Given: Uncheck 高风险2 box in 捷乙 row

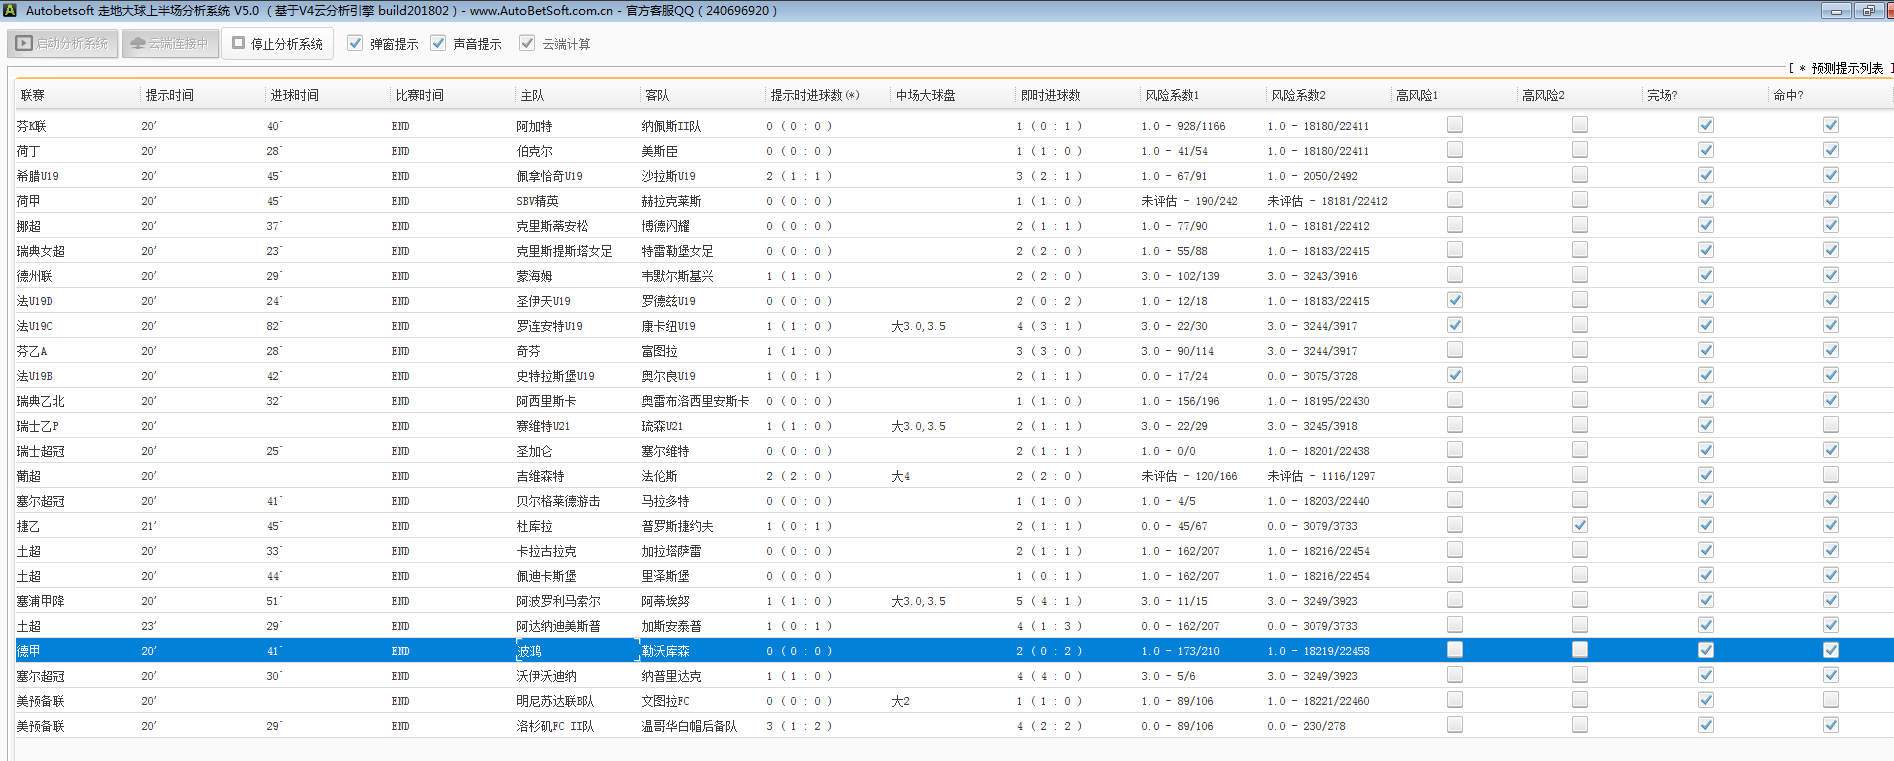Looking at the screenshot, I should 1580,525.
